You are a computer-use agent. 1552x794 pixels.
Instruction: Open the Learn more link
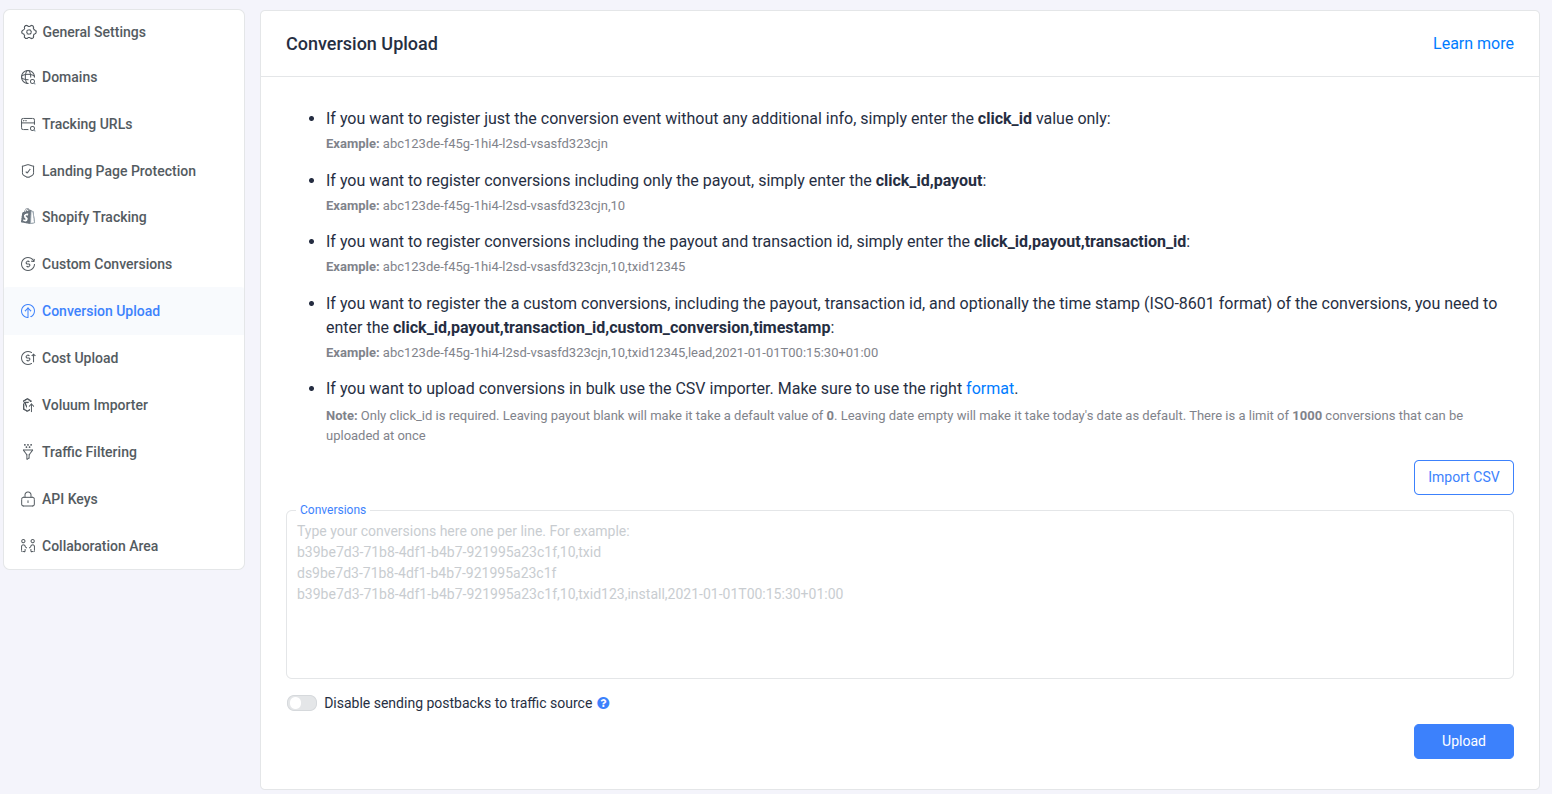[x=1473, y=43]
